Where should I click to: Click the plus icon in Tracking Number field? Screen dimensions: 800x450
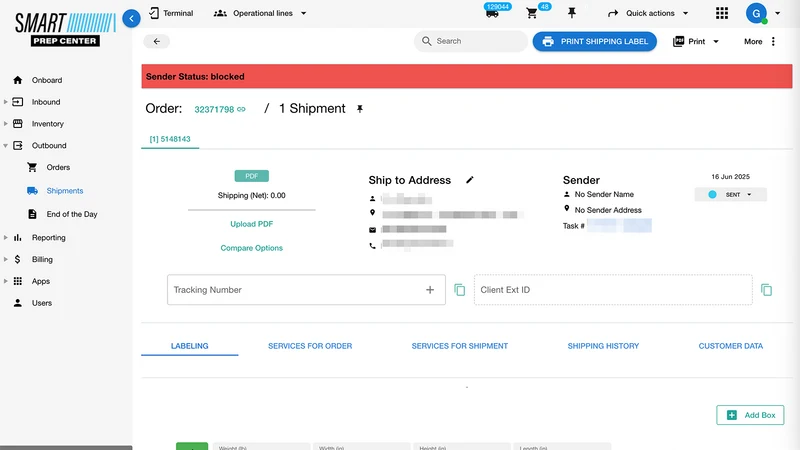pos(430,290)
